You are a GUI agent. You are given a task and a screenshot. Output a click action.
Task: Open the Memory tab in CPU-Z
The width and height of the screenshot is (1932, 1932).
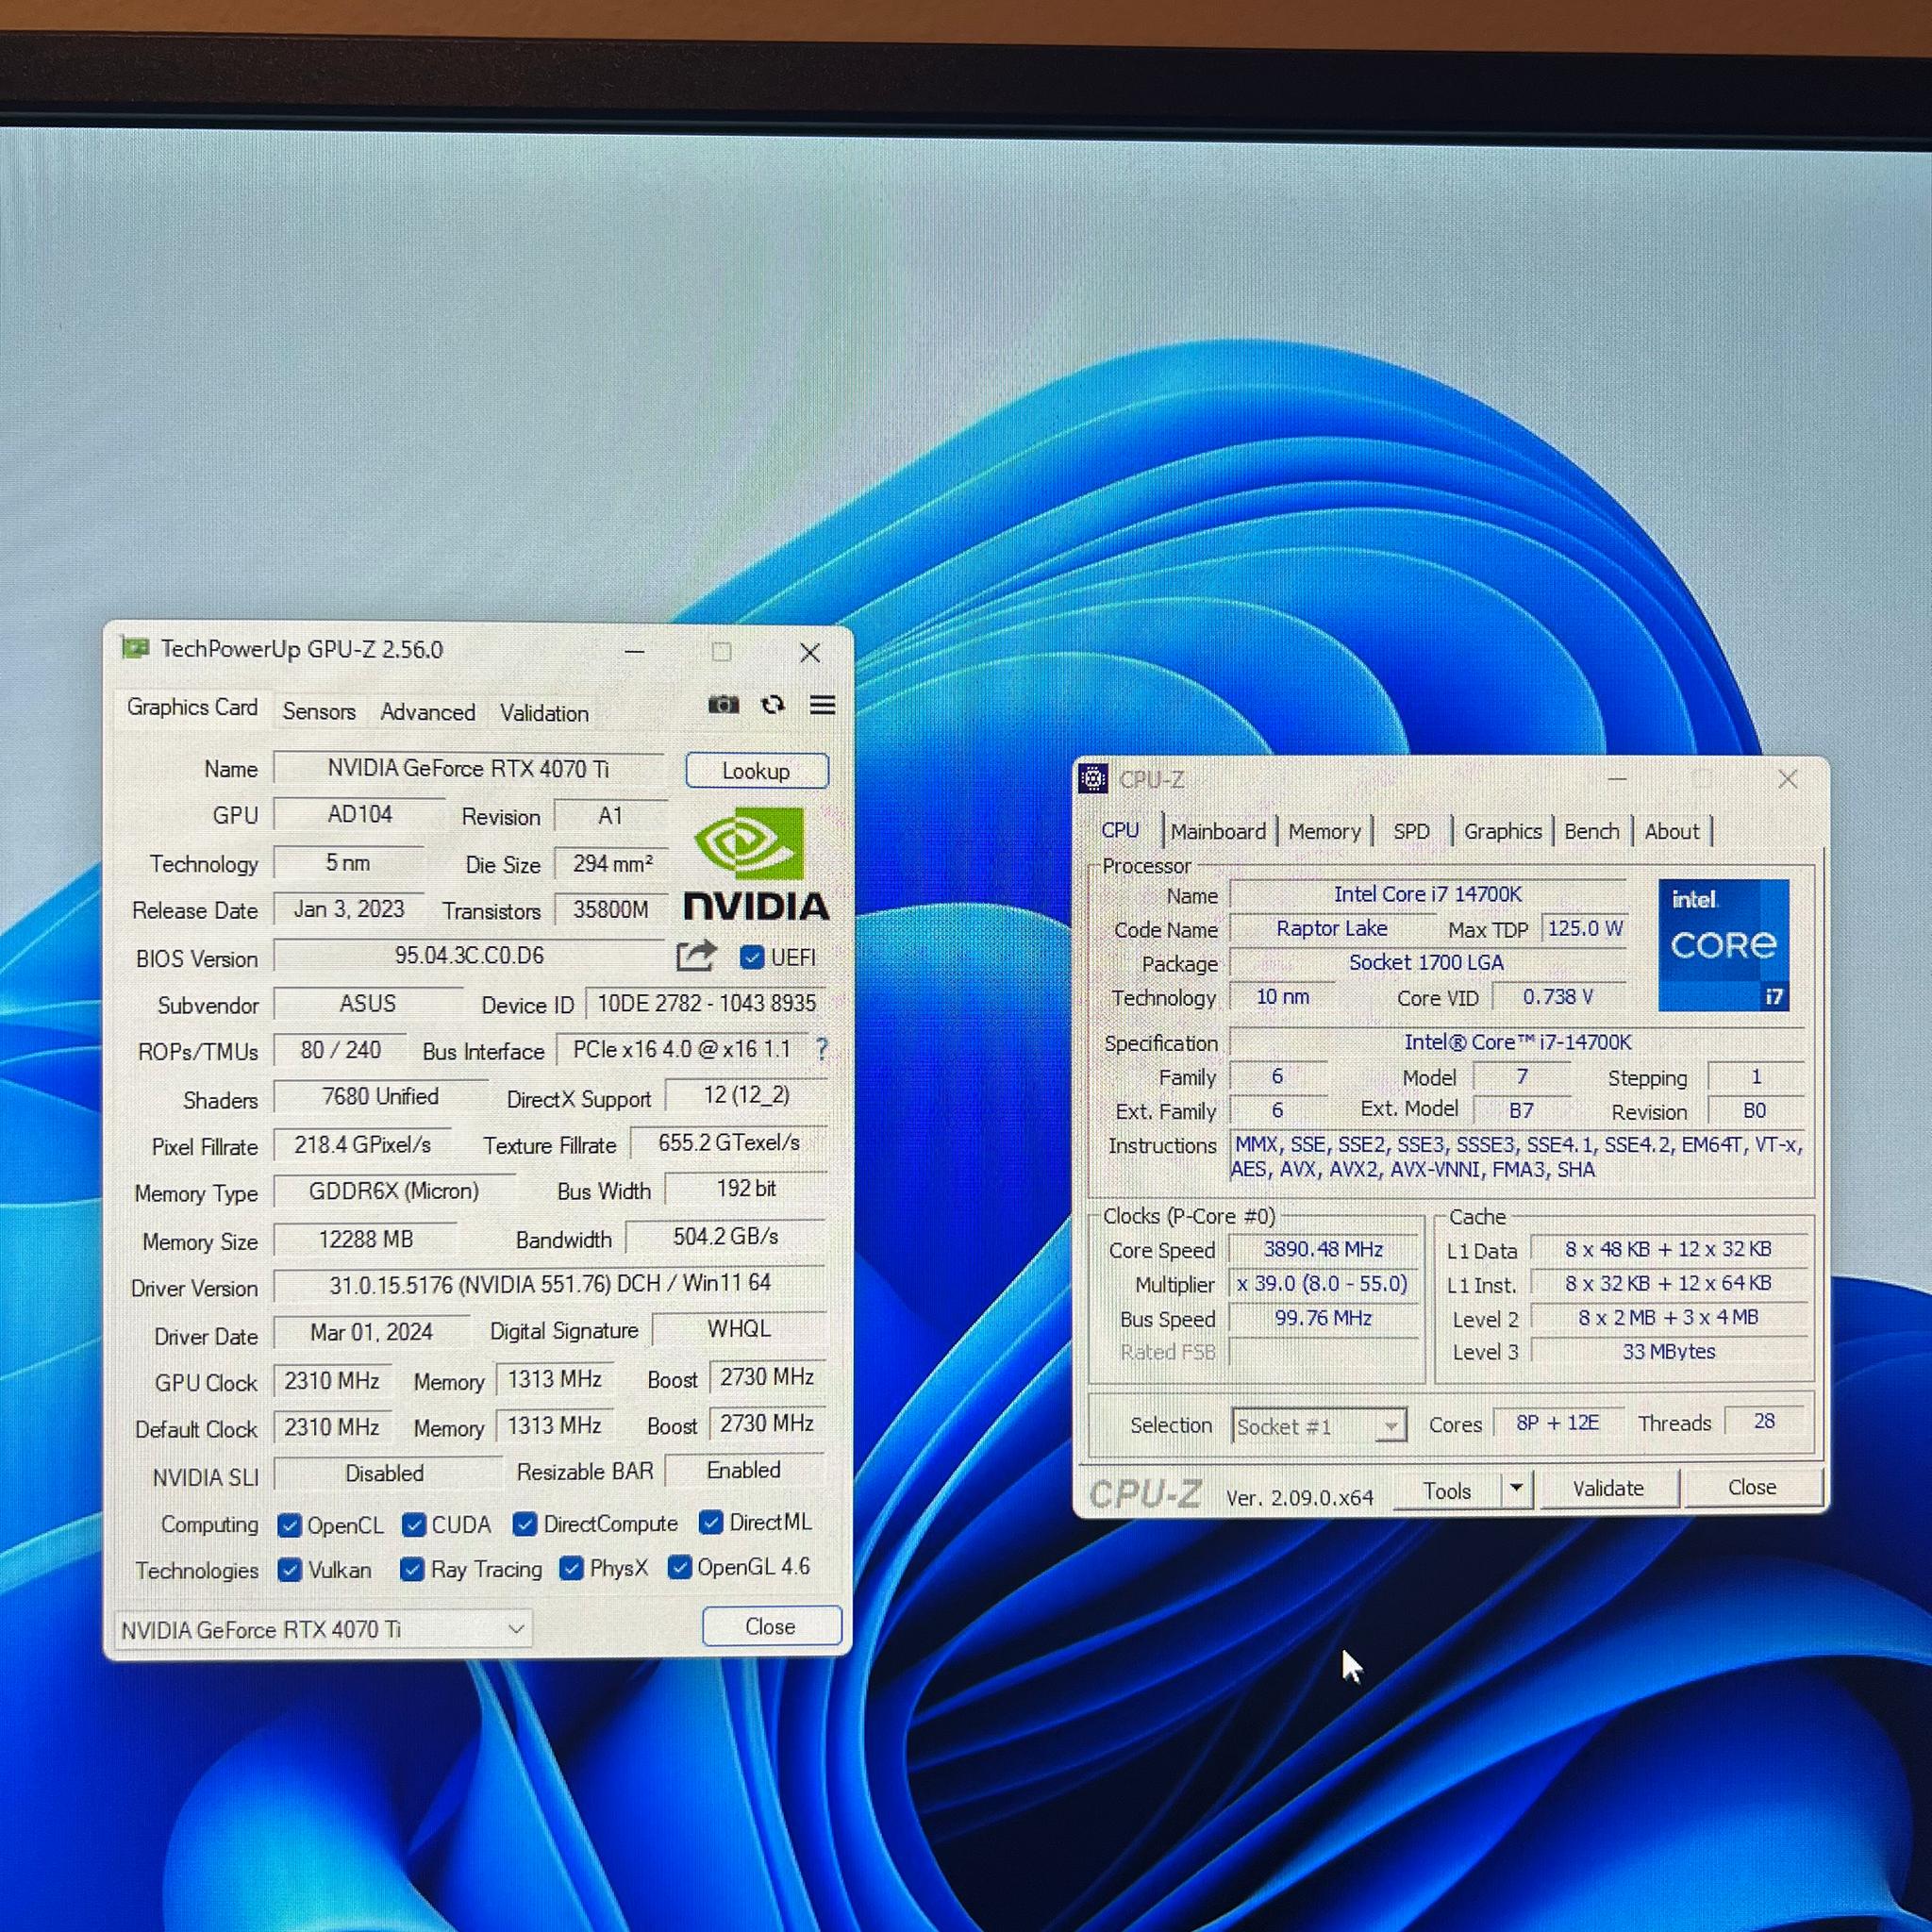(1324, 831)
